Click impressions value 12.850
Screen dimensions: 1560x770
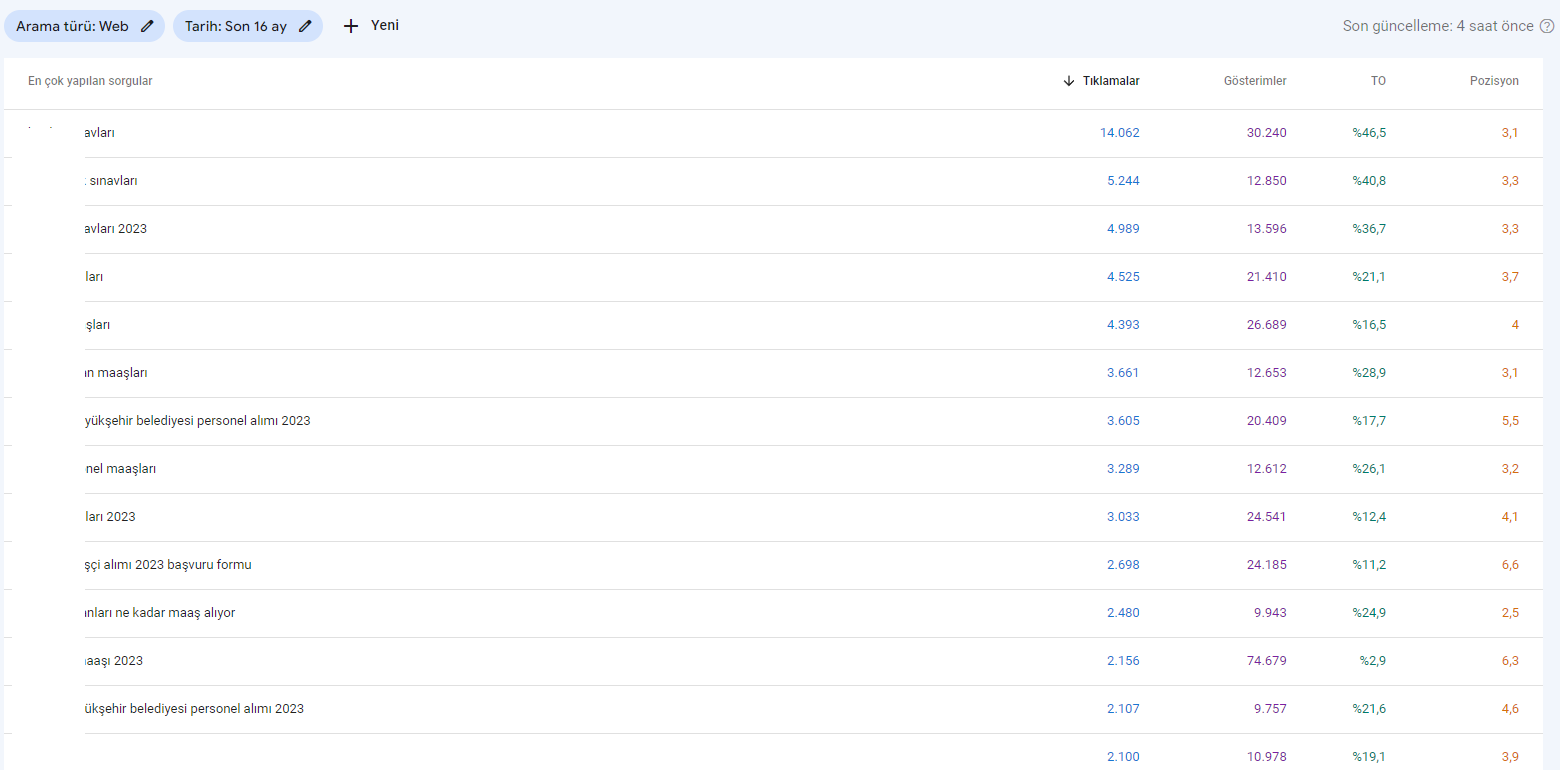coord(1266,181)
